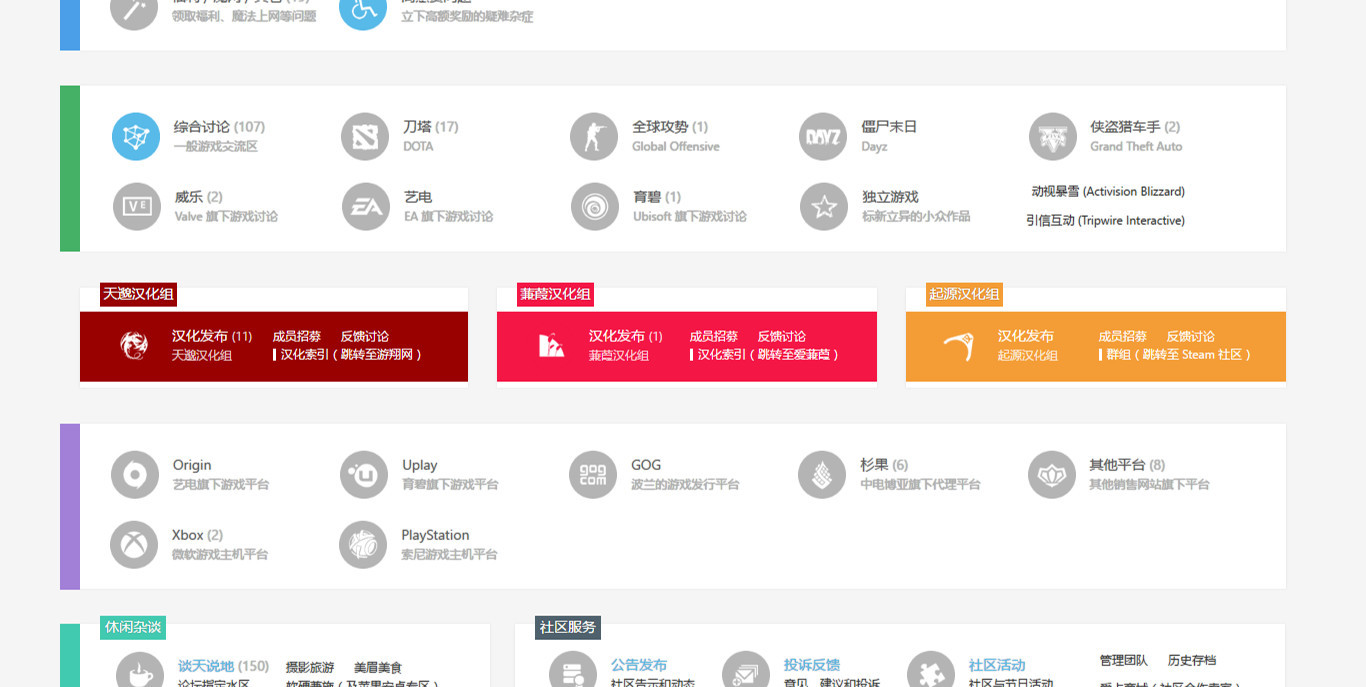This screenshot has width=1366, height=687.
Task: Open the 其他平台 icon
Action: 1052,474
